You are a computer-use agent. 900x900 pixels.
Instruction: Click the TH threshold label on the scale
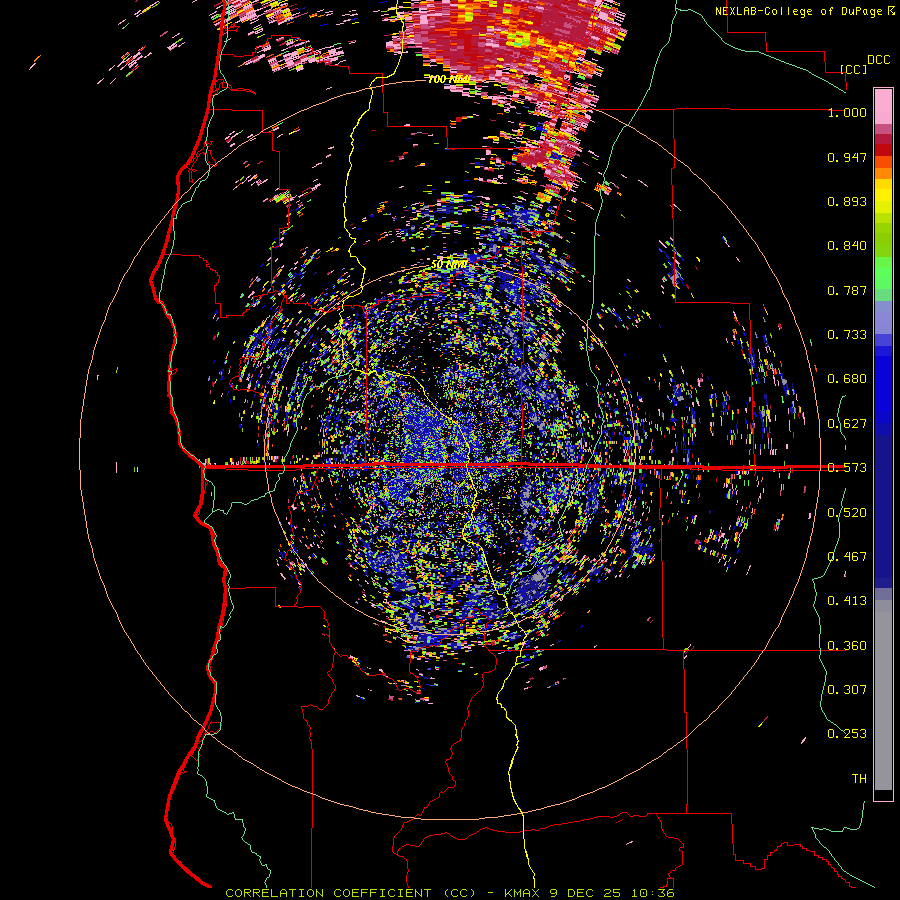coord(859,779)
